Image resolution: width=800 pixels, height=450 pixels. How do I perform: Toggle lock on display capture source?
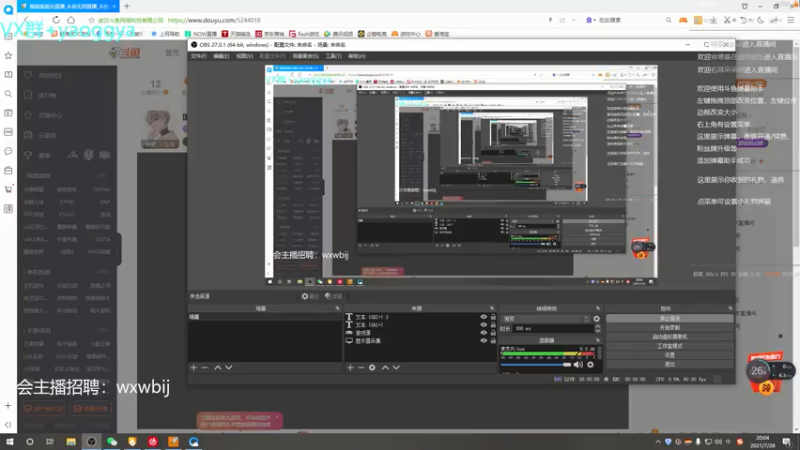[x=493, y=340]
